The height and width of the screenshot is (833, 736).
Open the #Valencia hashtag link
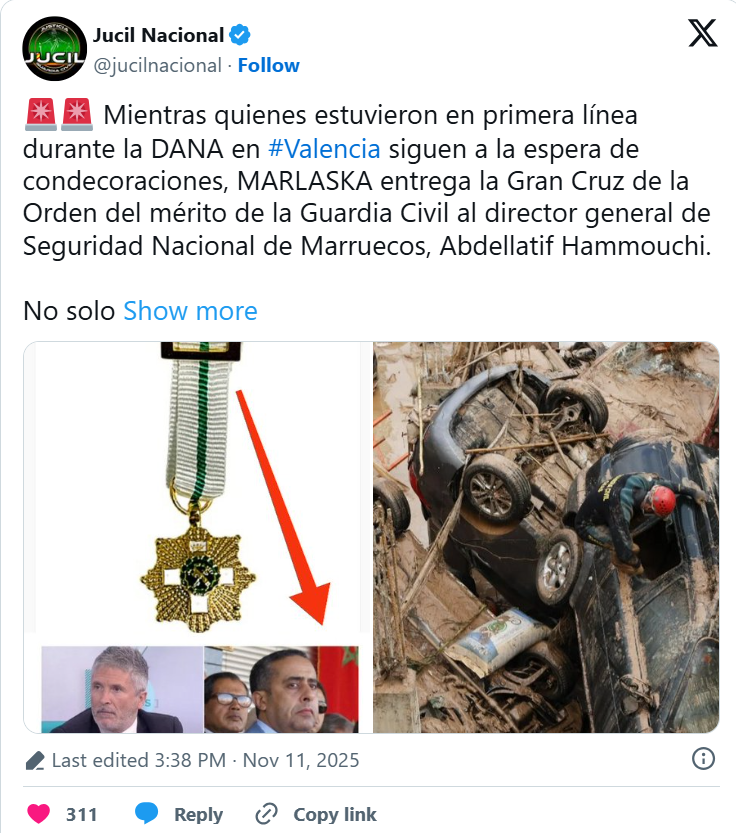pos(324,149)
